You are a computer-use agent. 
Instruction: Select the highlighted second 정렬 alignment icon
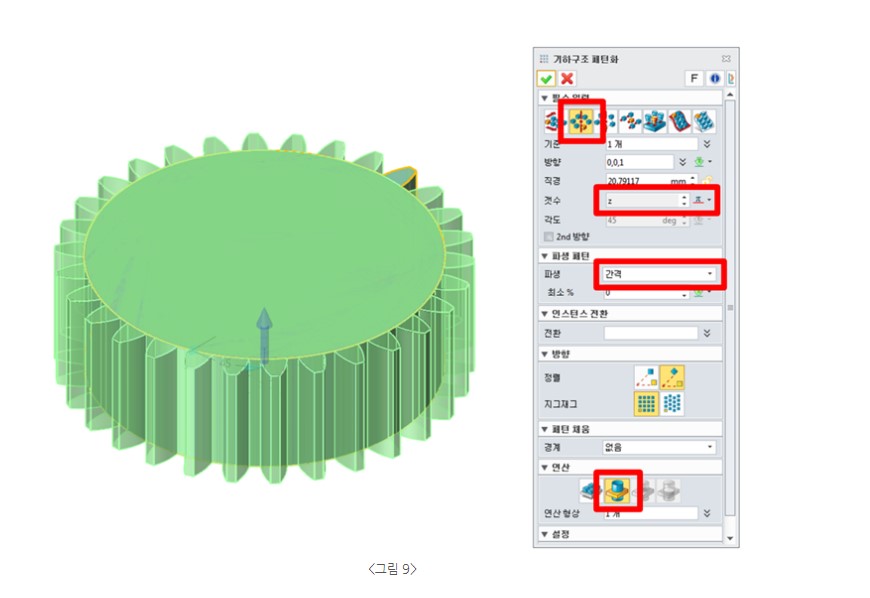672,377
